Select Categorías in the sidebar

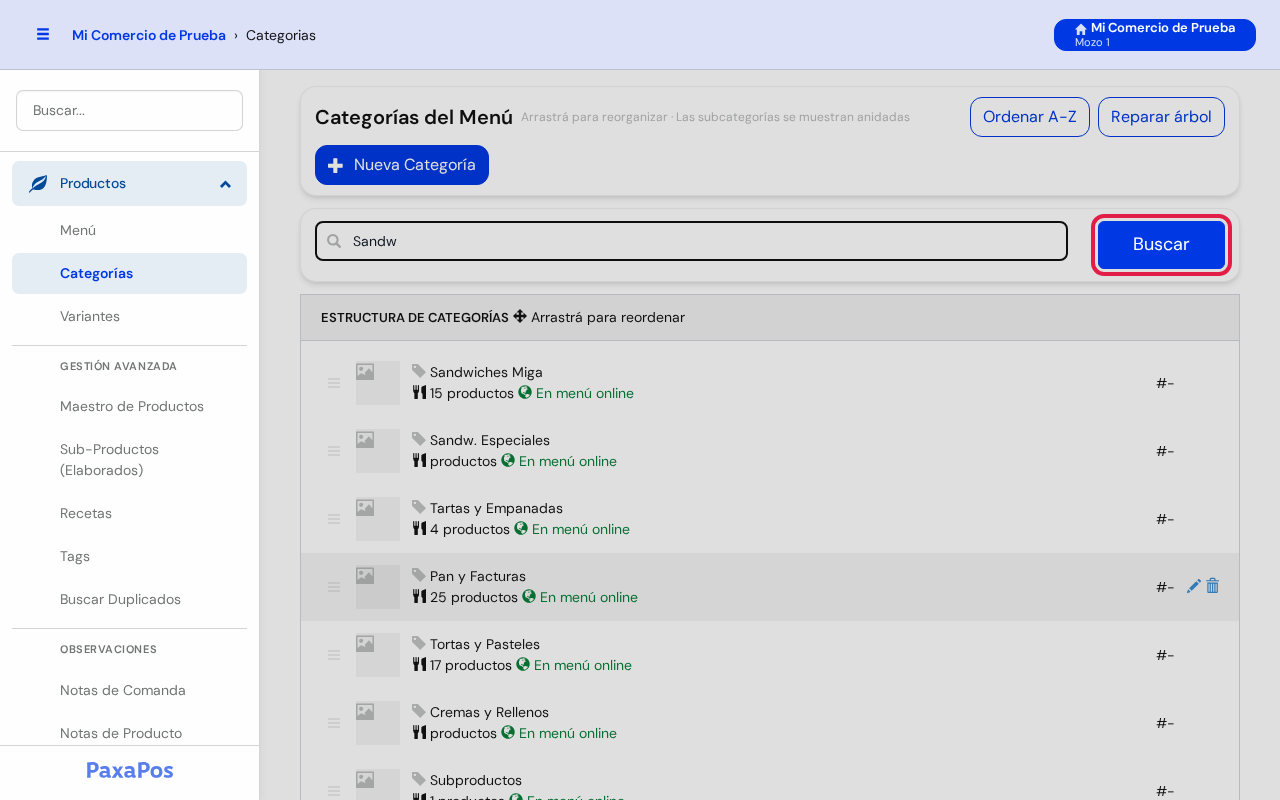(129, 273)
